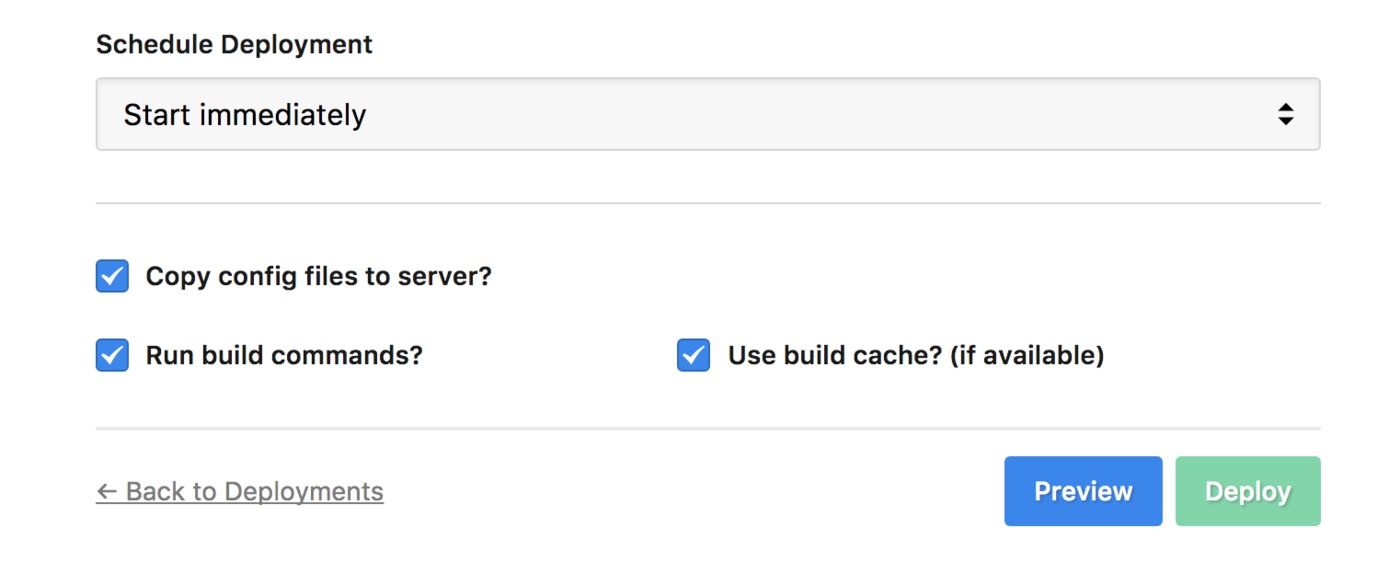The height and width of the screenshot is (574, 1400).
Task: Go back via the Back to Deployments link
Action: [x=240, y=492]
